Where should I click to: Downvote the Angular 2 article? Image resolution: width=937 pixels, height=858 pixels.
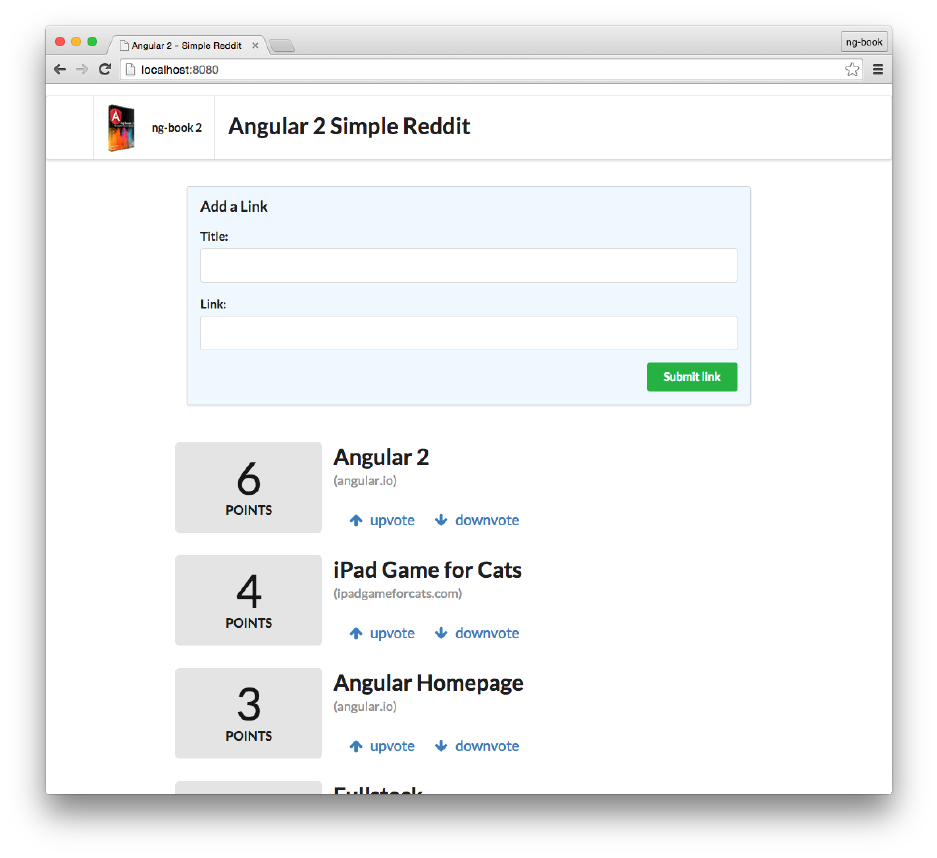[x=477, y=520]
